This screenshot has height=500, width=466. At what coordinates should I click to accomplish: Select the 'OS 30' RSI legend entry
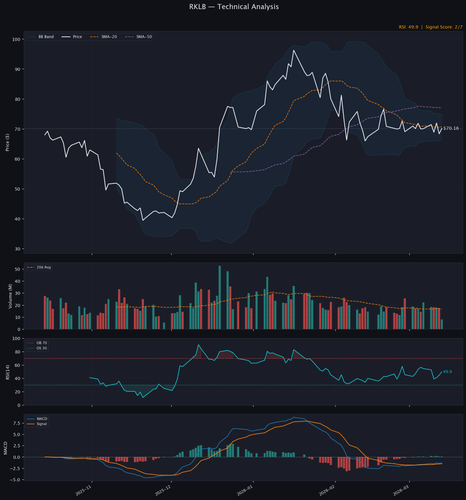37,348
